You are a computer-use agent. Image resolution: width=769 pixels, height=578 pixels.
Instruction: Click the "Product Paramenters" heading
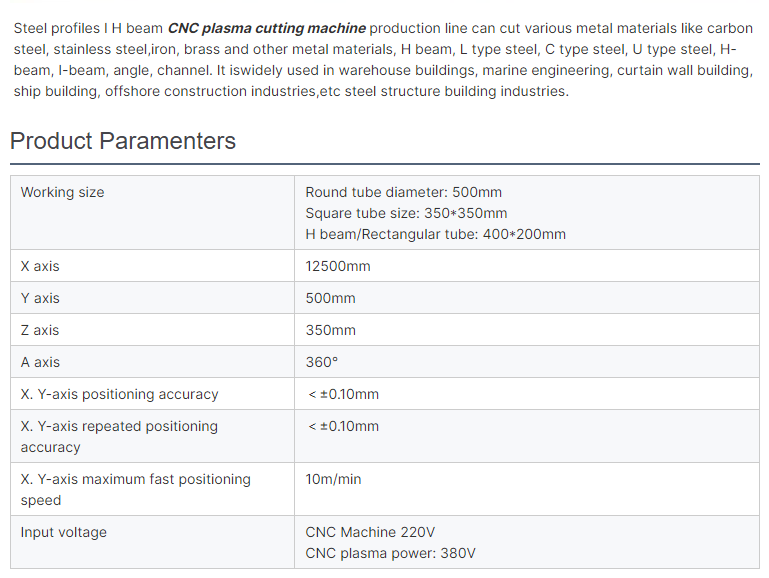[123, 141]
